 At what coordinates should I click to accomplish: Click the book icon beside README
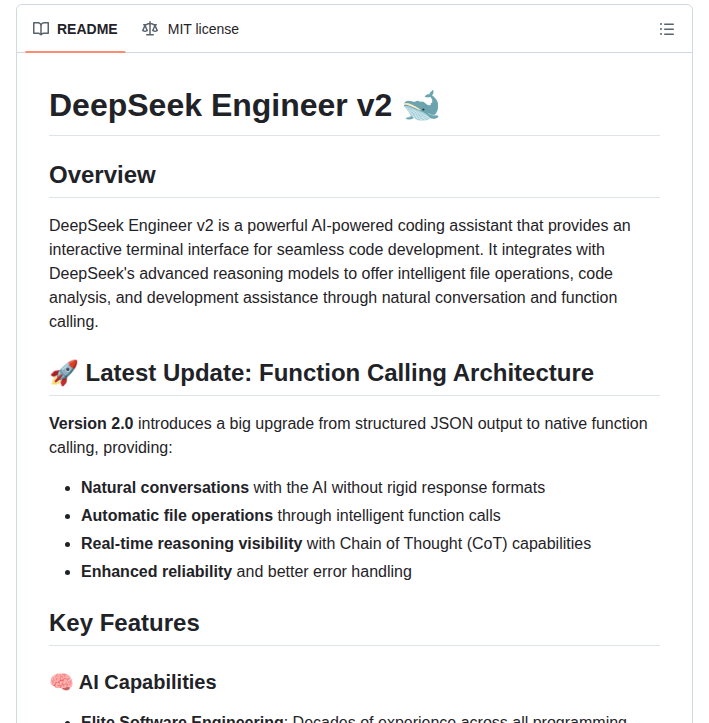pos(41,29)
